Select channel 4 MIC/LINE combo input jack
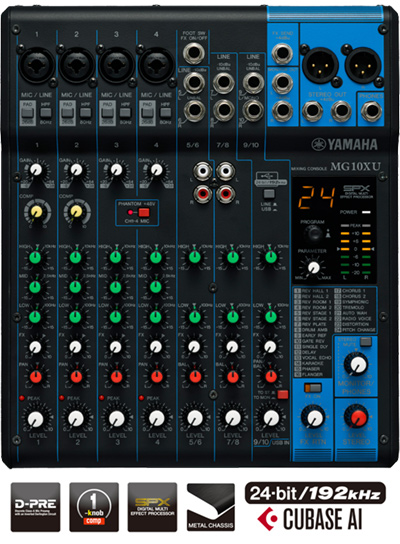400x544 pixels. (x=156, y=65)
